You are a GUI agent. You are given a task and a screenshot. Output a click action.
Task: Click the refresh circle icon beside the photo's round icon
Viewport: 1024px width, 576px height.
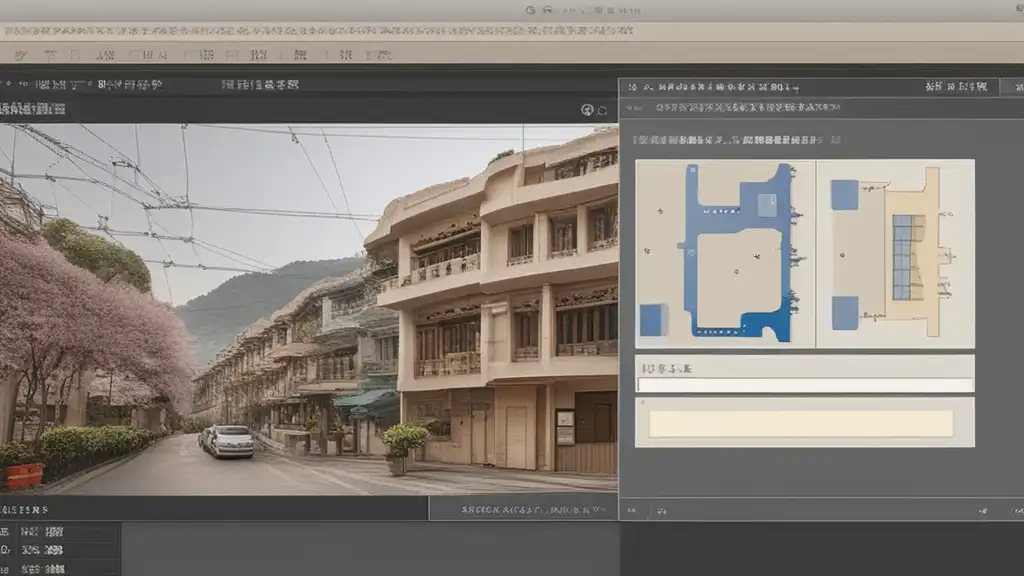pyautogui.click(x=602, y=110)
